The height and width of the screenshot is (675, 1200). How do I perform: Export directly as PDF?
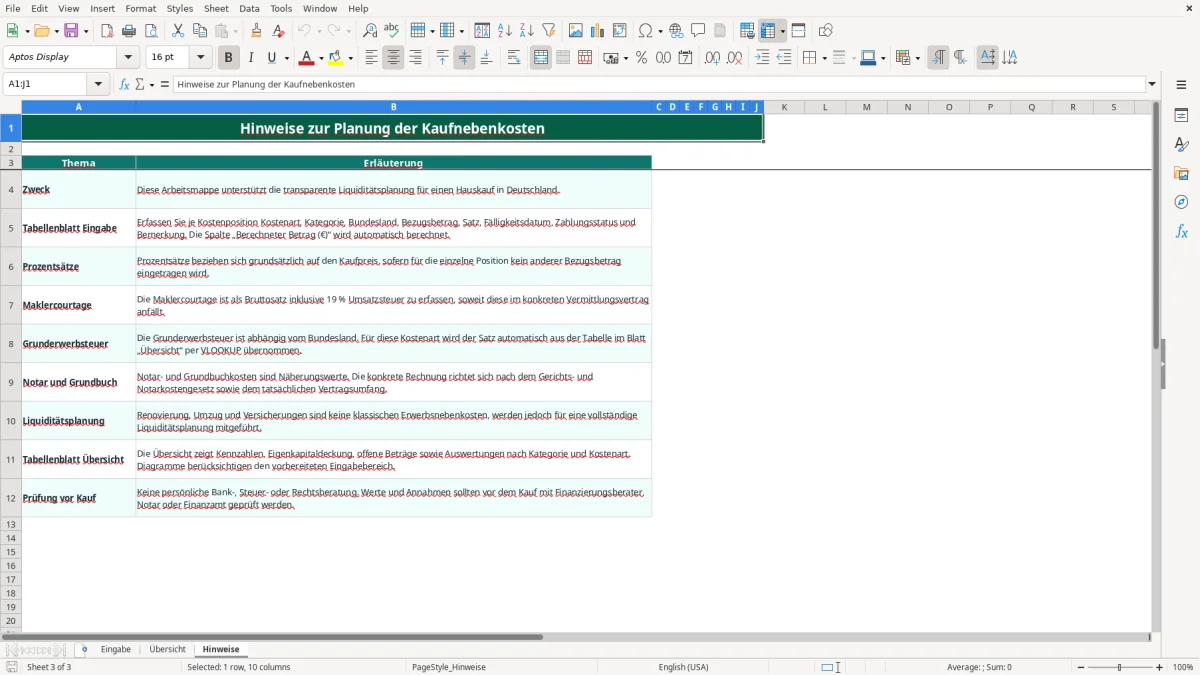coord(107,31)
